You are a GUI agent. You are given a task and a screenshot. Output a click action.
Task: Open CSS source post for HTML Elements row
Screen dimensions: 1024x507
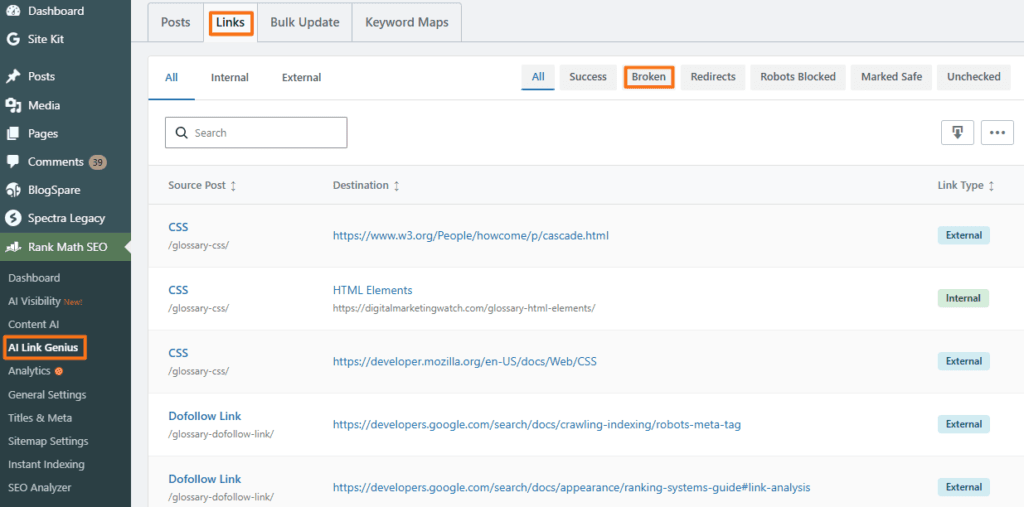(x=178, y=290)
